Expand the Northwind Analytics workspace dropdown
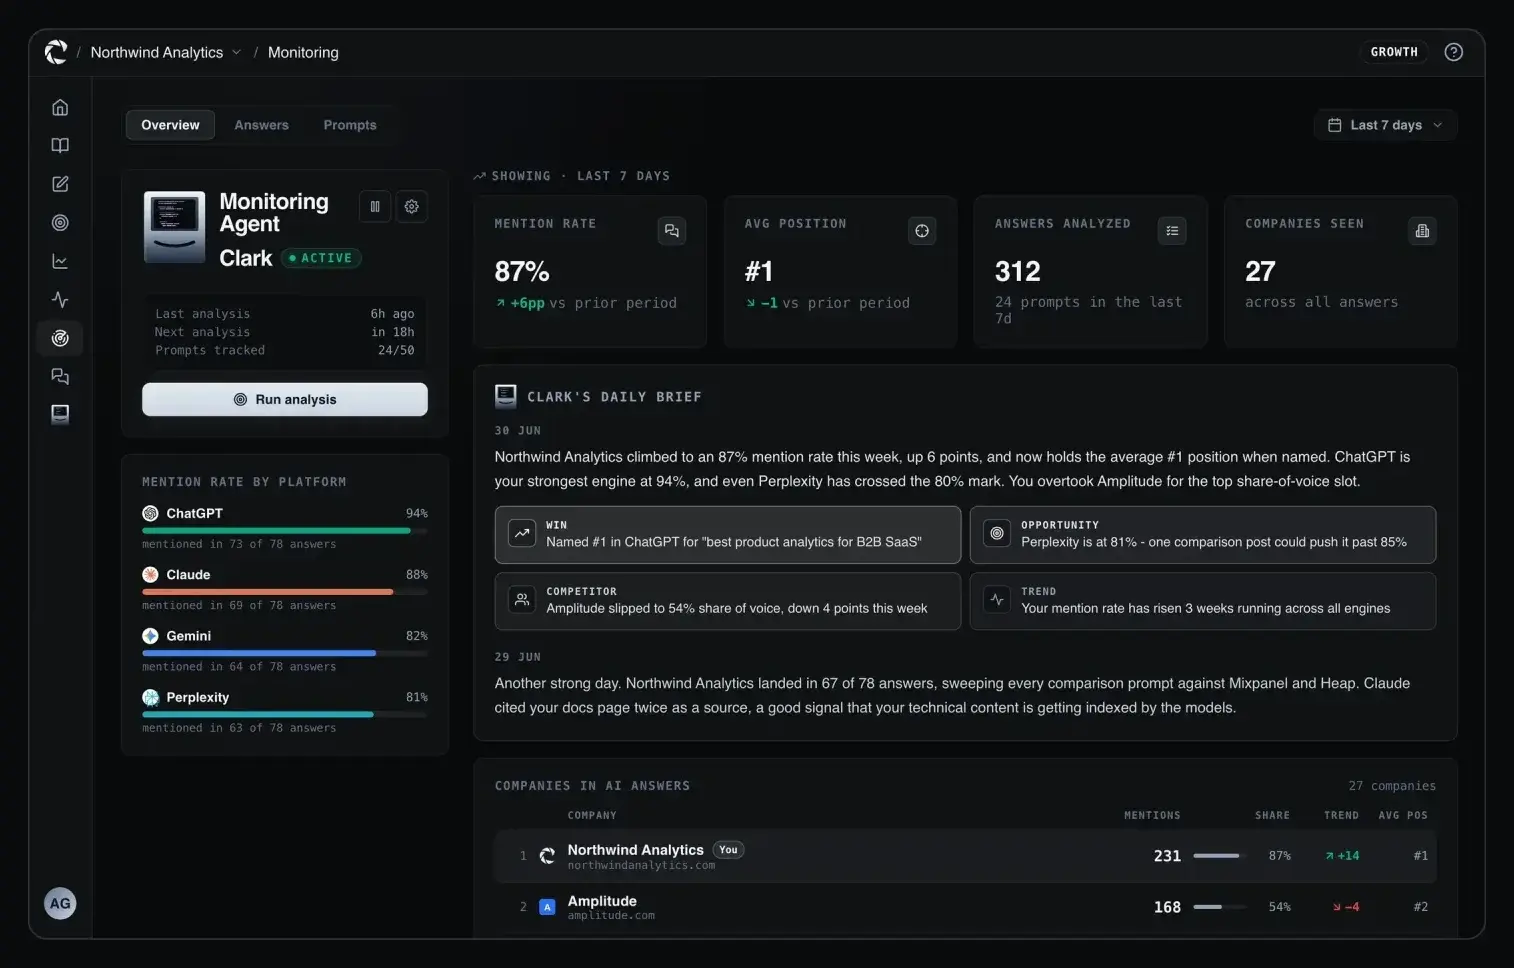The image size is (1514, 968). pos(165,52)
